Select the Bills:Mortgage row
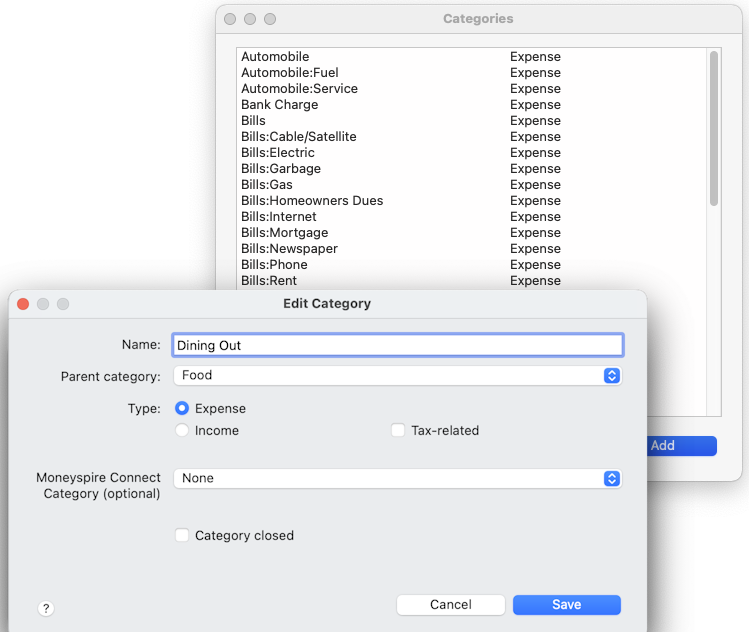 471,233
